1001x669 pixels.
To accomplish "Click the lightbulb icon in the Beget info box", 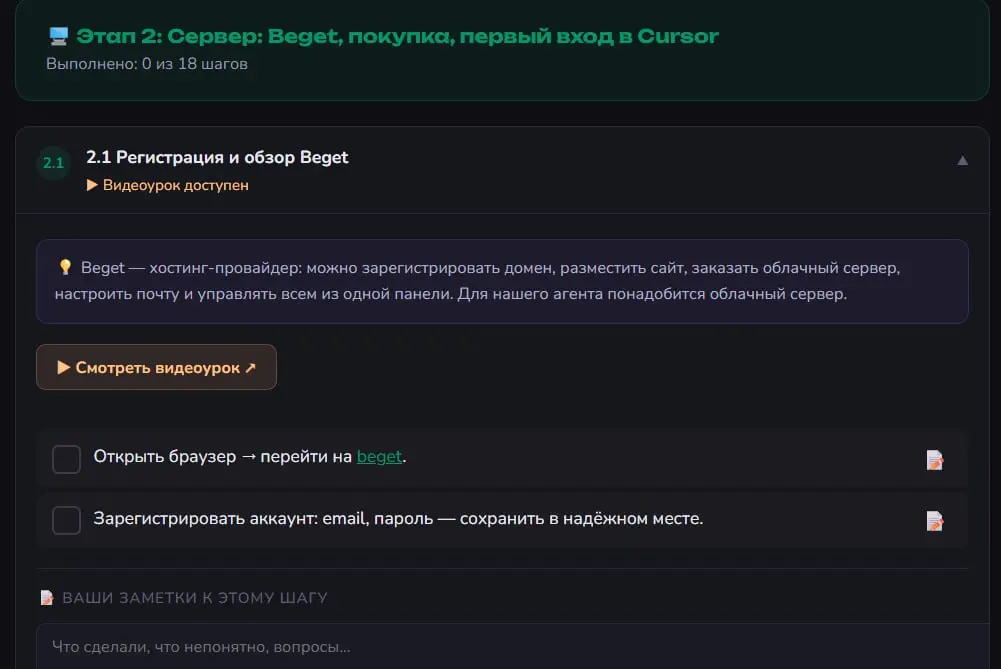I will point(64,267).
